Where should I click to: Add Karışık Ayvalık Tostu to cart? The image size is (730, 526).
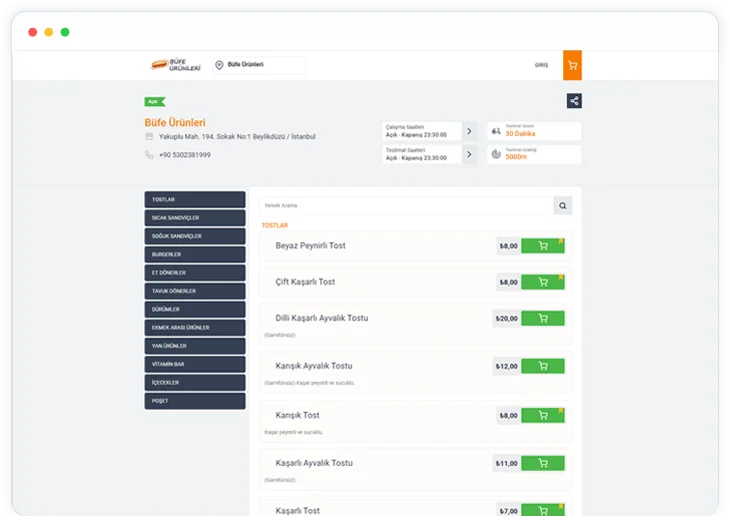[543, 366]
